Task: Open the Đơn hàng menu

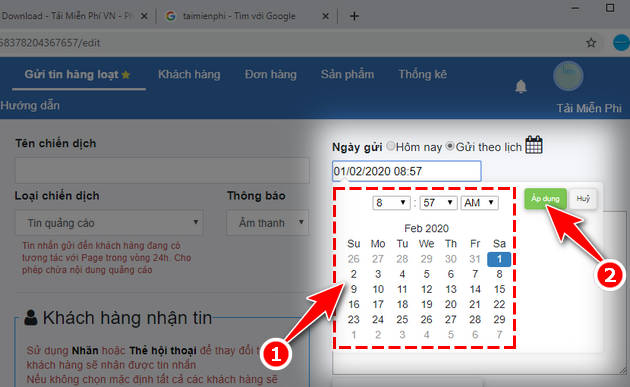Action: coord(271,74)
